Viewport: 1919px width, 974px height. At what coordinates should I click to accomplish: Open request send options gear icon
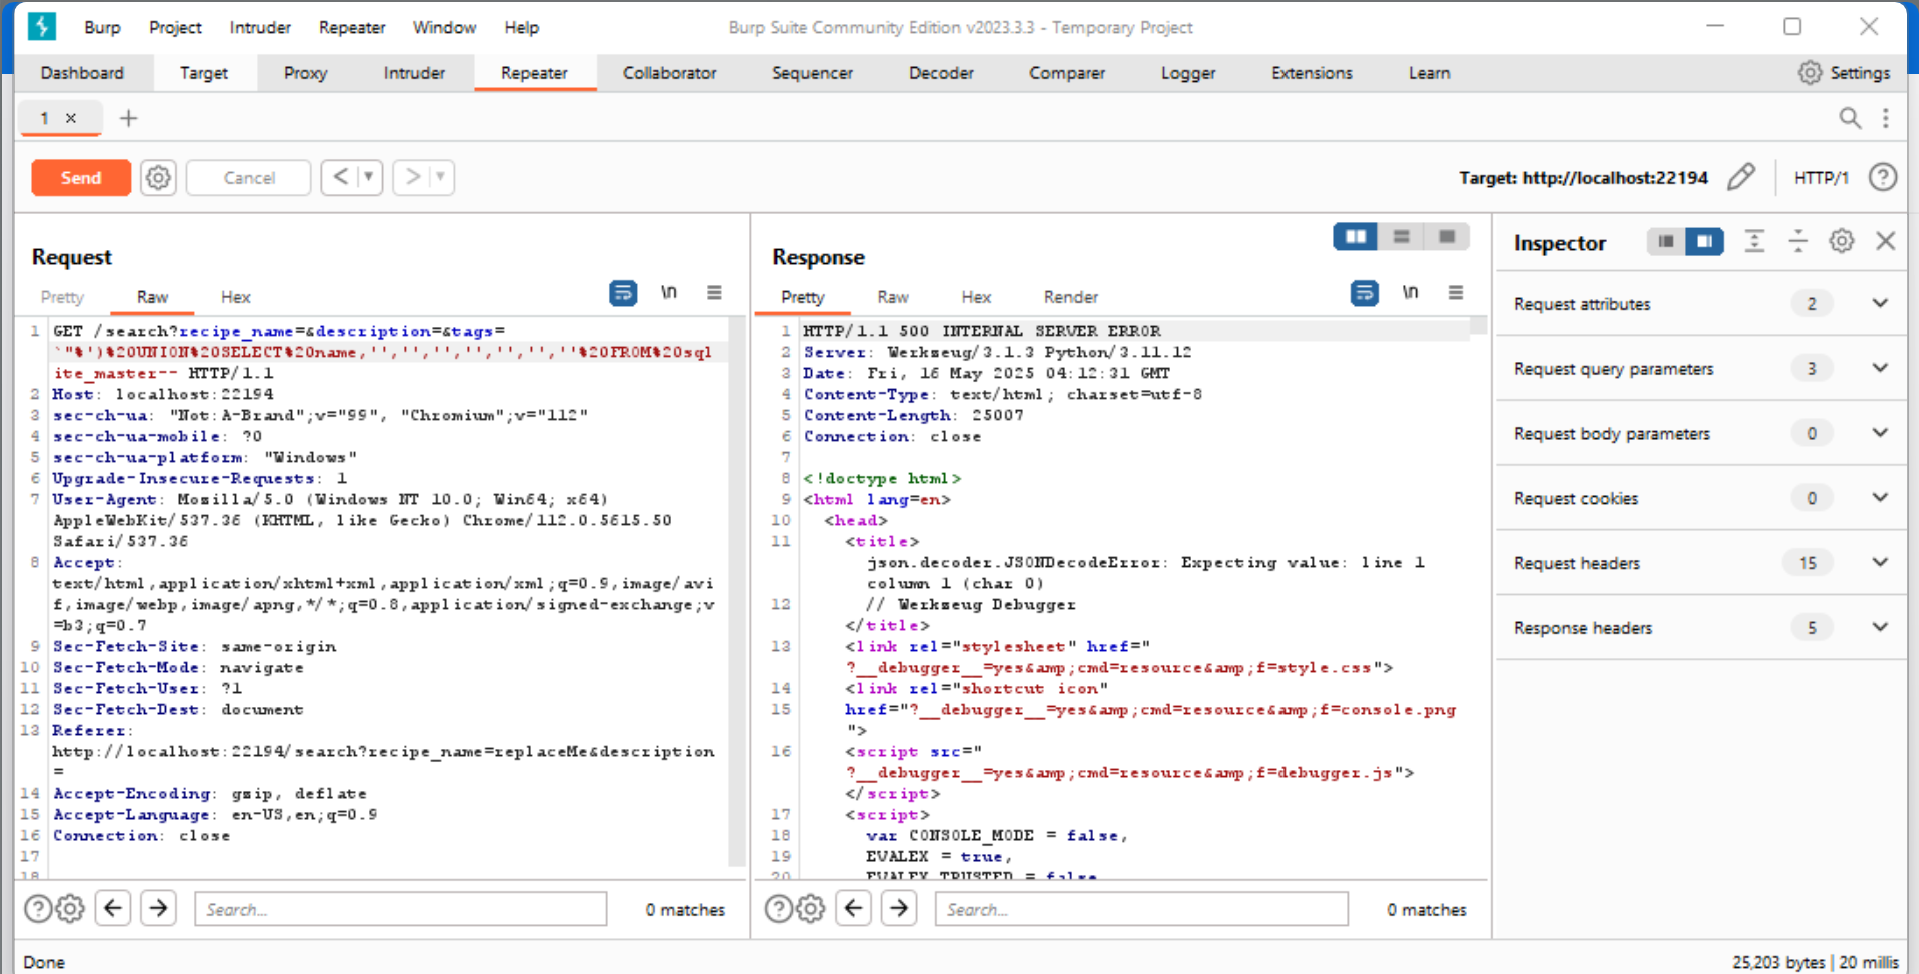[158, 178]
